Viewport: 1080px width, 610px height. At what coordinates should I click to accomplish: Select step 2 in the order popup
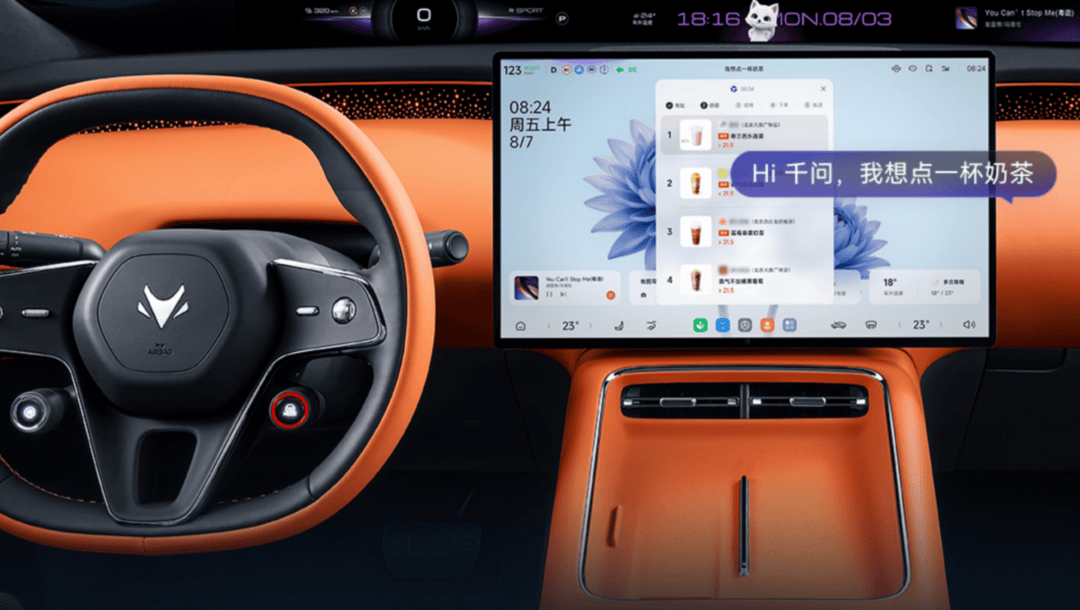[709, 105]
